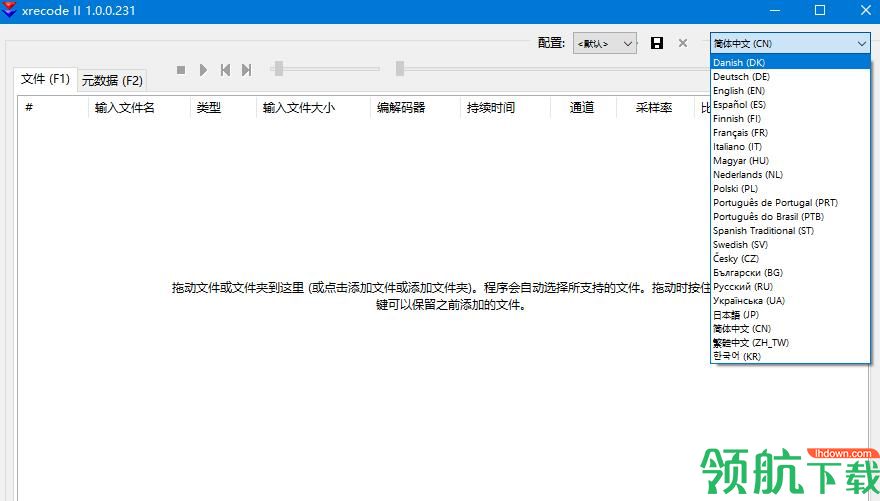Switch to the 文件 (F1) tab
The height and width of the screenshot is (501, 880).
point(45,79)
